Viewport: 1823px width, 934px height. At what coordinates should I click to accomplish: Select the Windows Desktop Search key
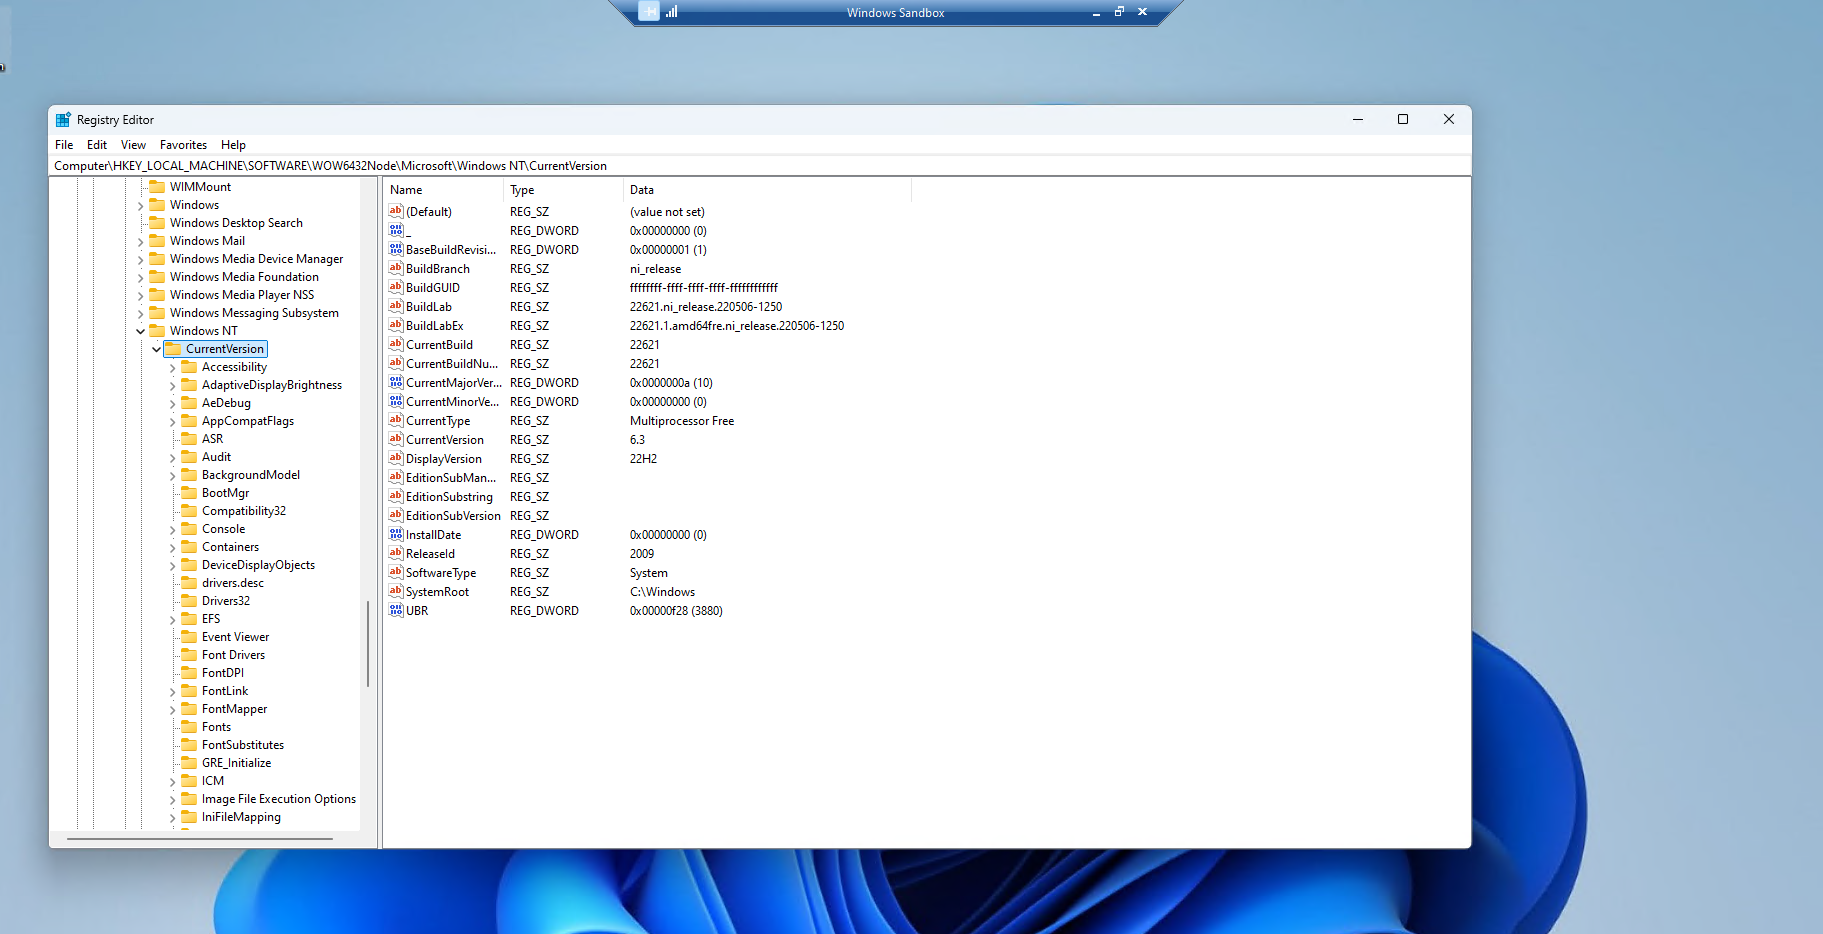[236, 223]
